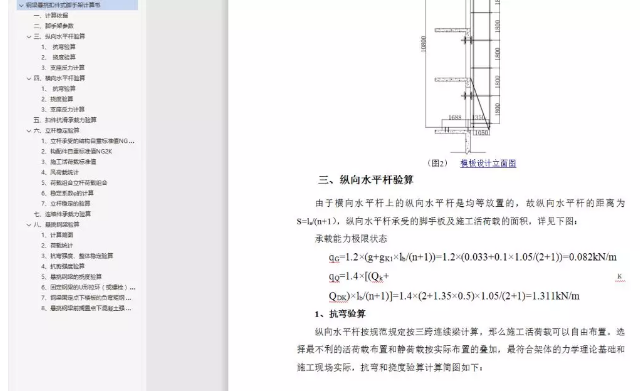Viewport: 640px width, 391px height.
Task: Go to 7、立杆稳定的验算 entry
Action: 66,203
